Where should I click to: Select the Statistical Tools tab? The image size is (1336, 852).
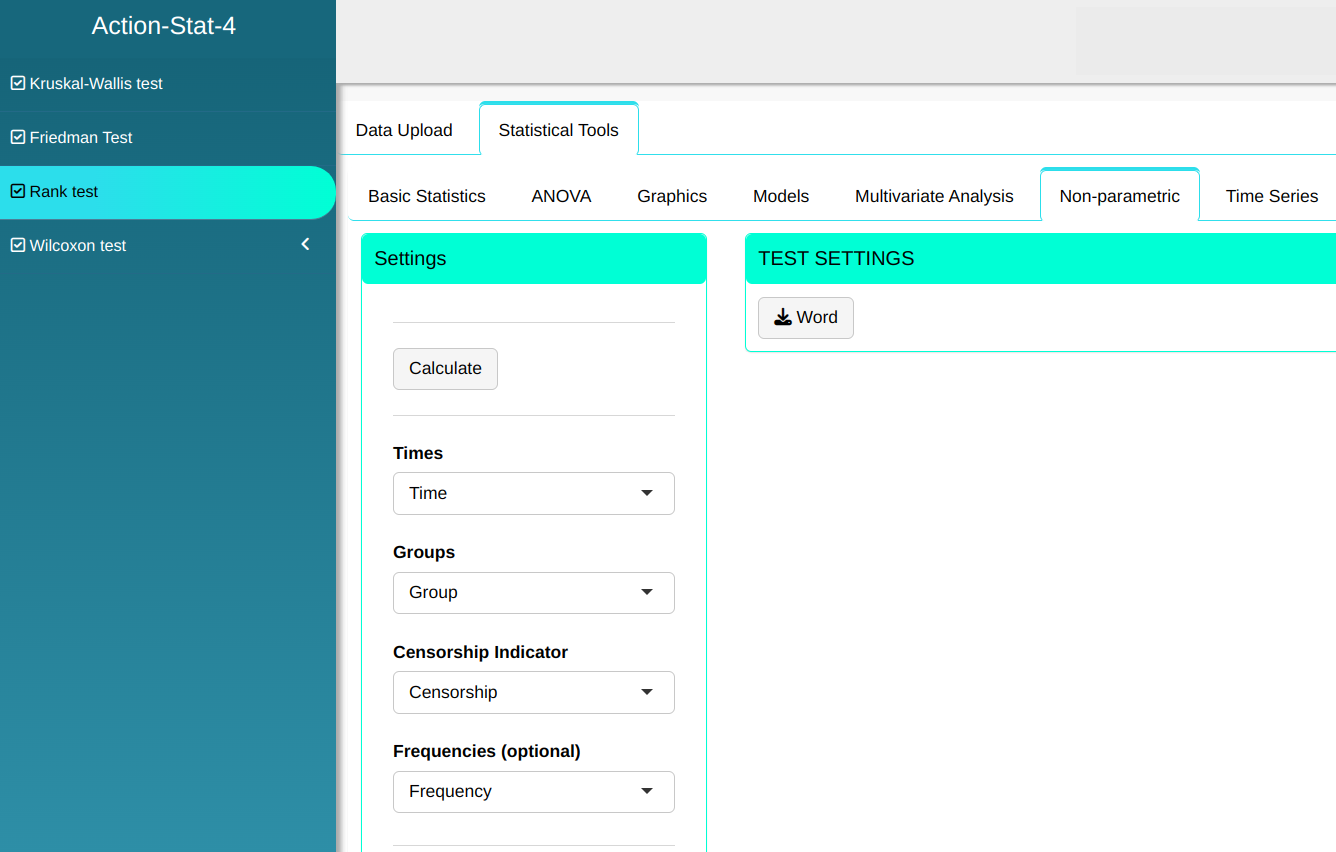558,130
